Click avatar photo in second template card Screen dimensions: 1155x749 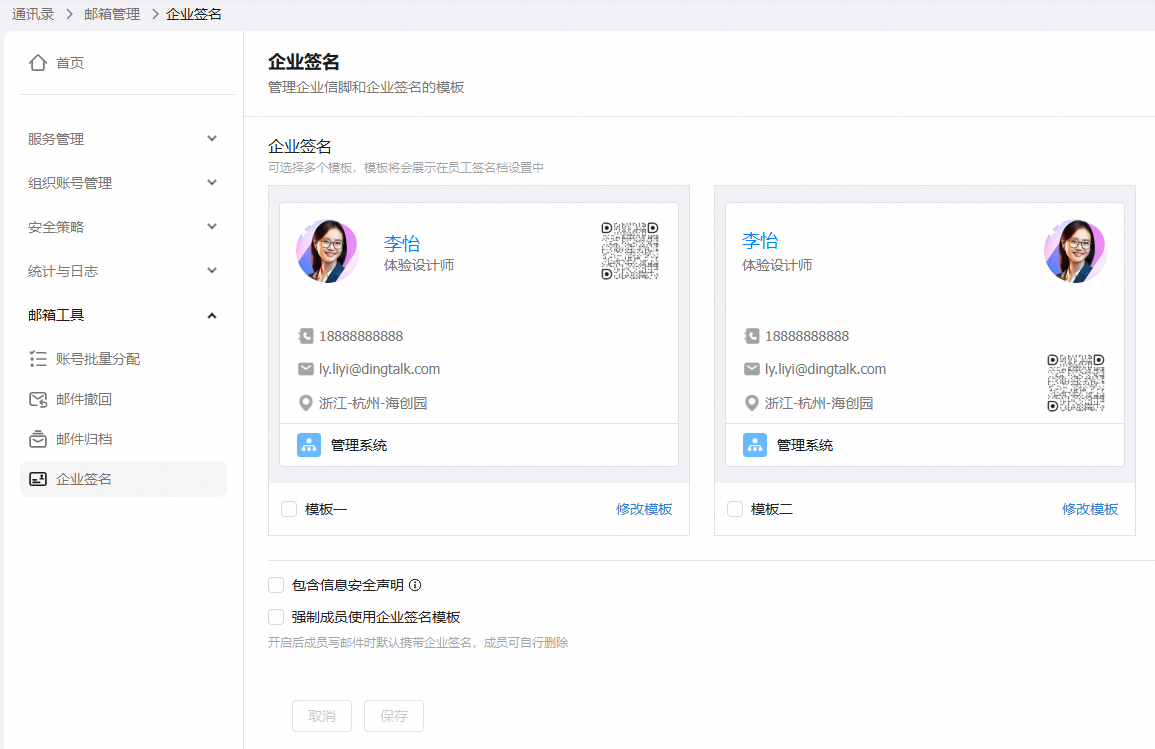[1075, 251]
